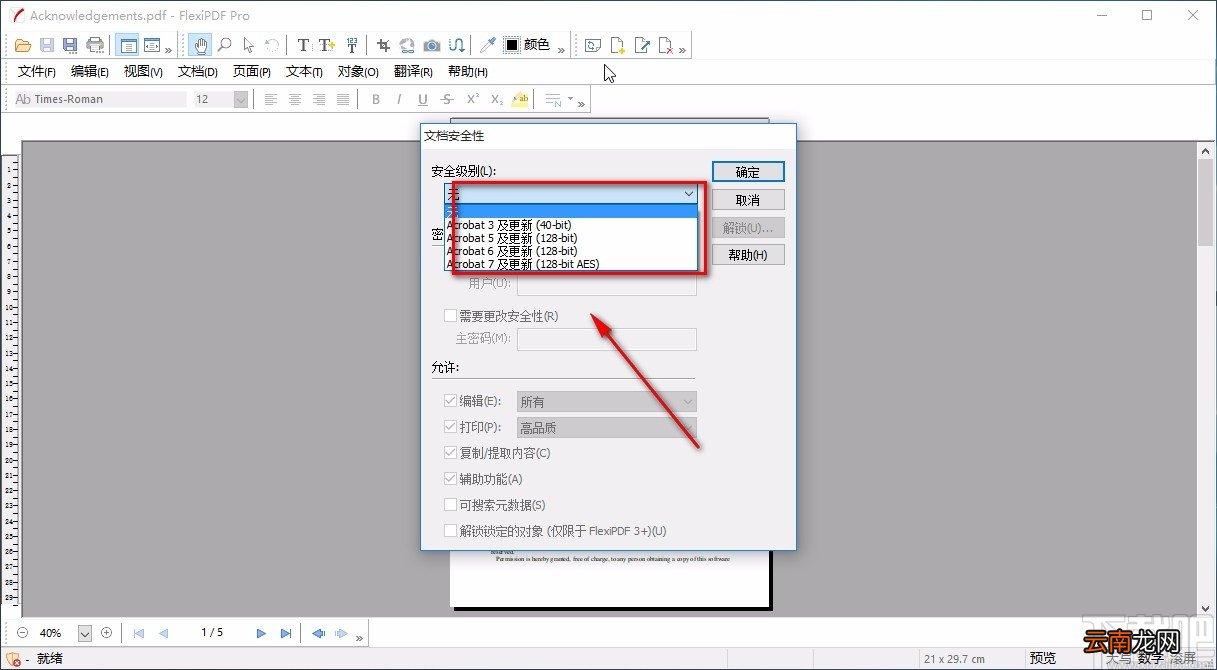The width and height of the screenshot is (1217, 670).
Task: Open the 编辑 menu
Action: coord(90,72)
